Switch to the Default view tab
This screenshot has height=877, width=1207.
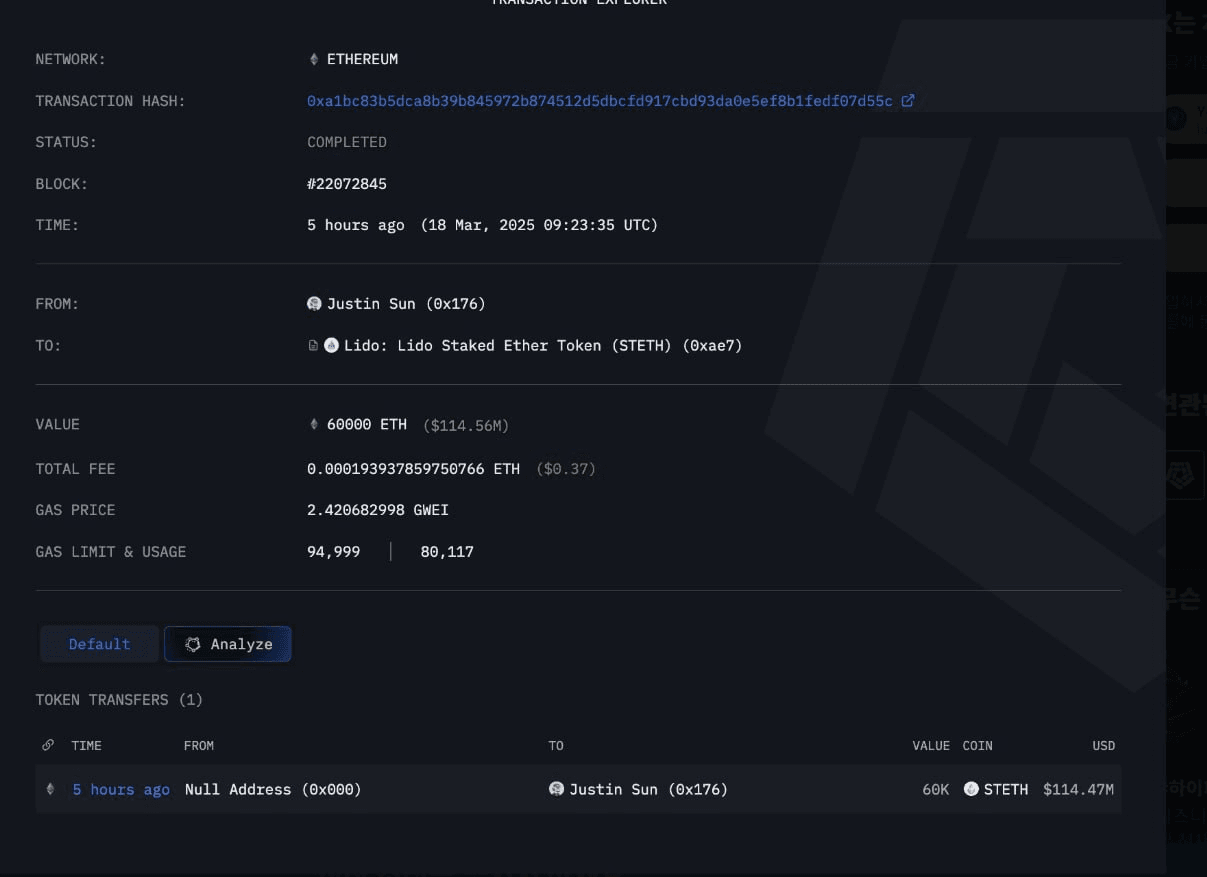(99, 644)
